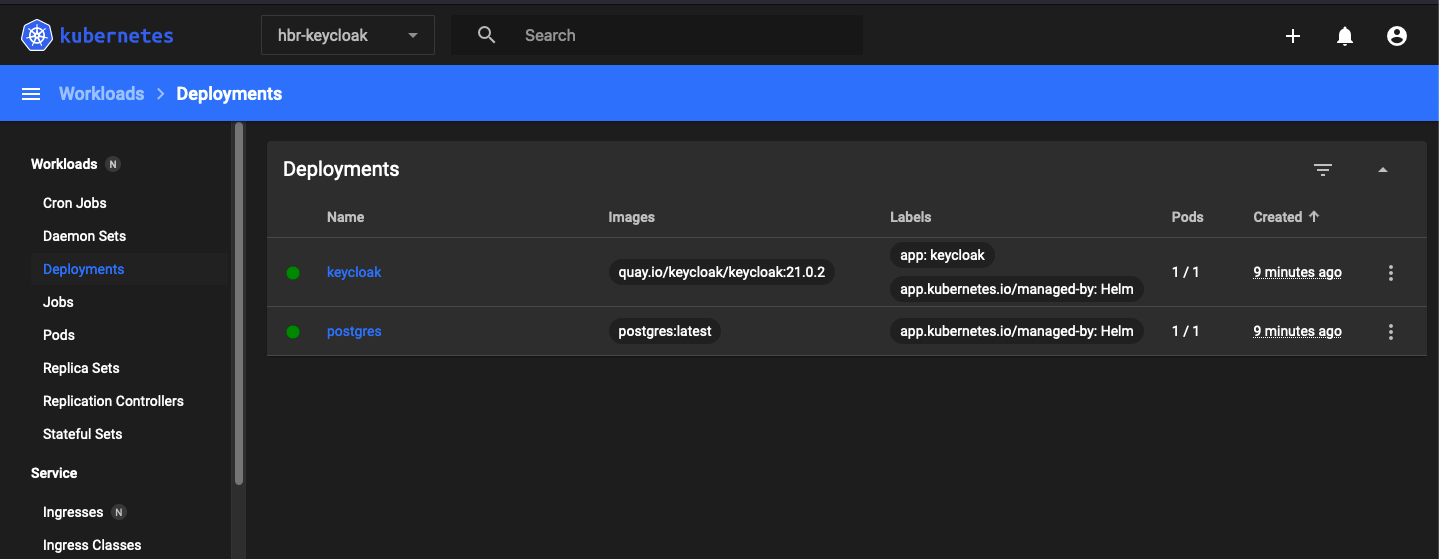Click the sidebar vertical scrollbar

[239, 304]
